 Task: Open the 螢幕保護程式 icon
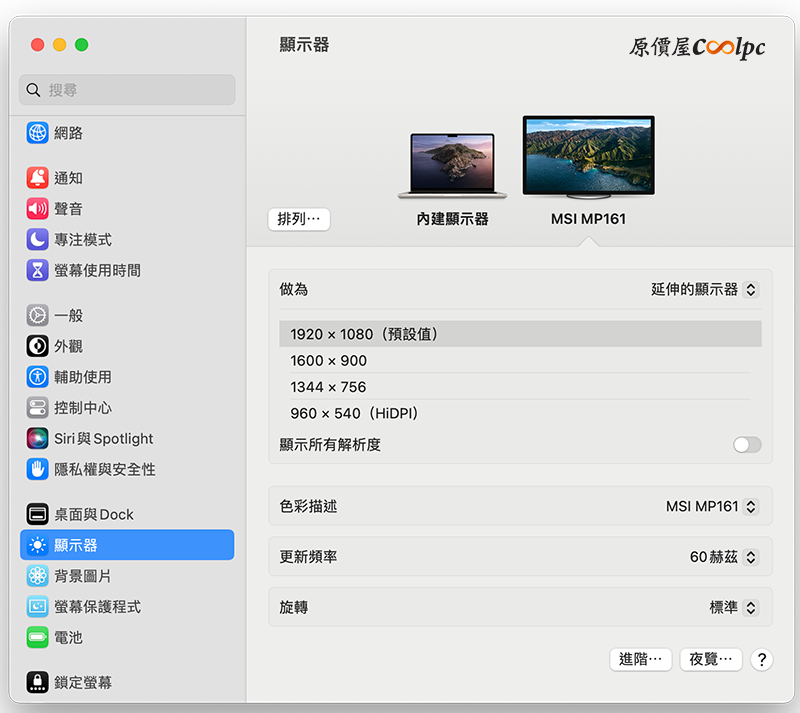click(x=37, y=606)
